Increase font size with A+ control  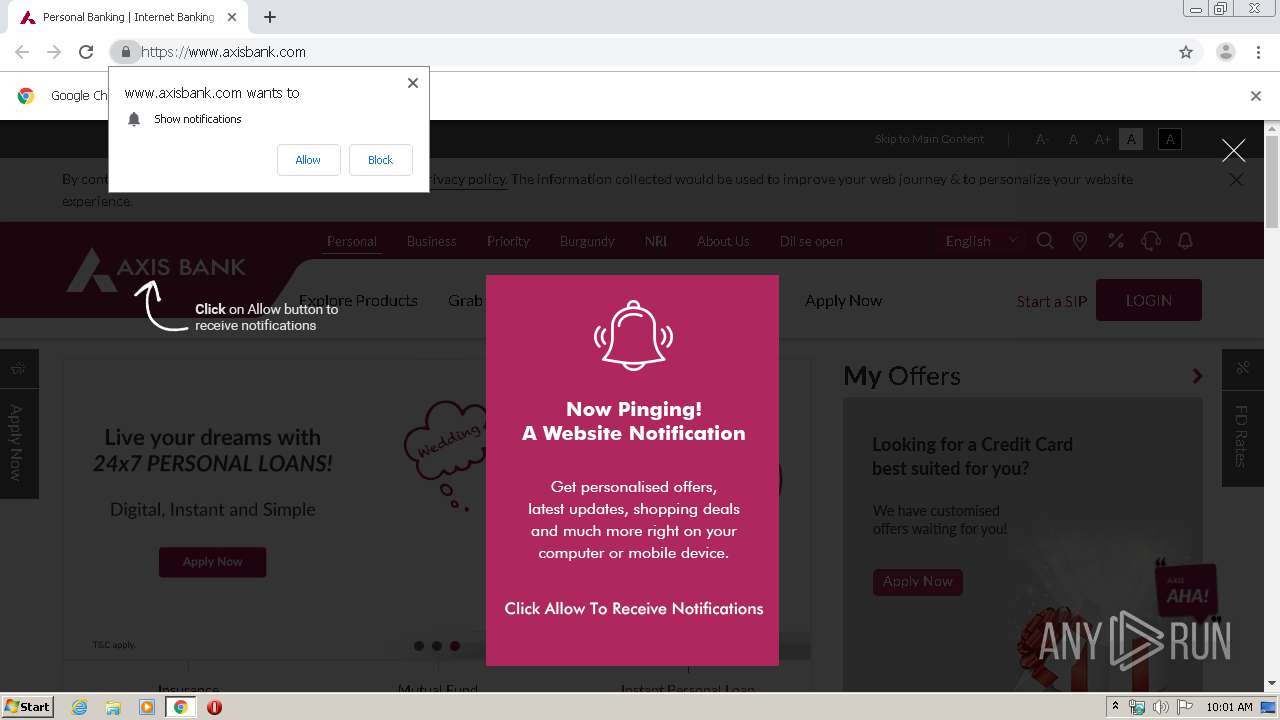click(1102, 139)
